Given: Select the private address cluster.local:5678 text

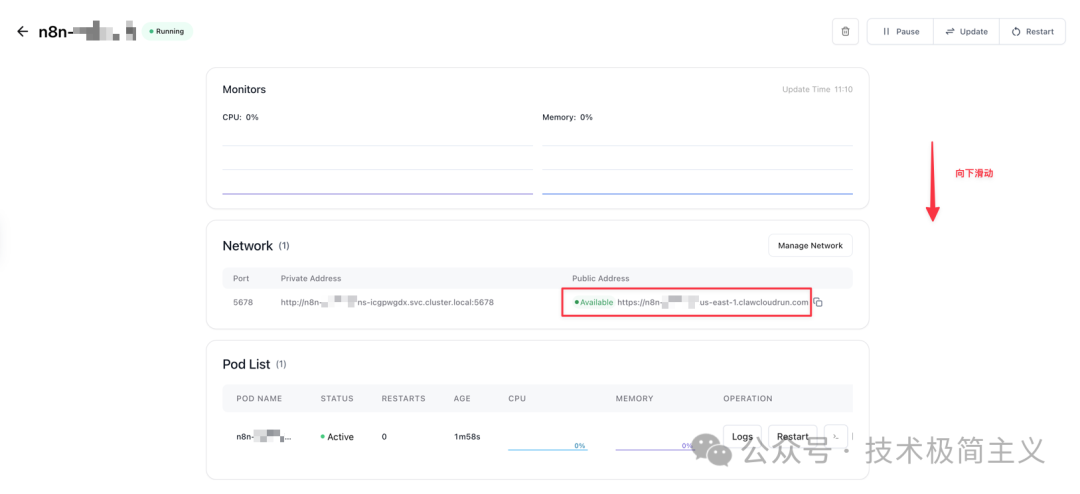Looking at the screenshot, I should point(387,302).
